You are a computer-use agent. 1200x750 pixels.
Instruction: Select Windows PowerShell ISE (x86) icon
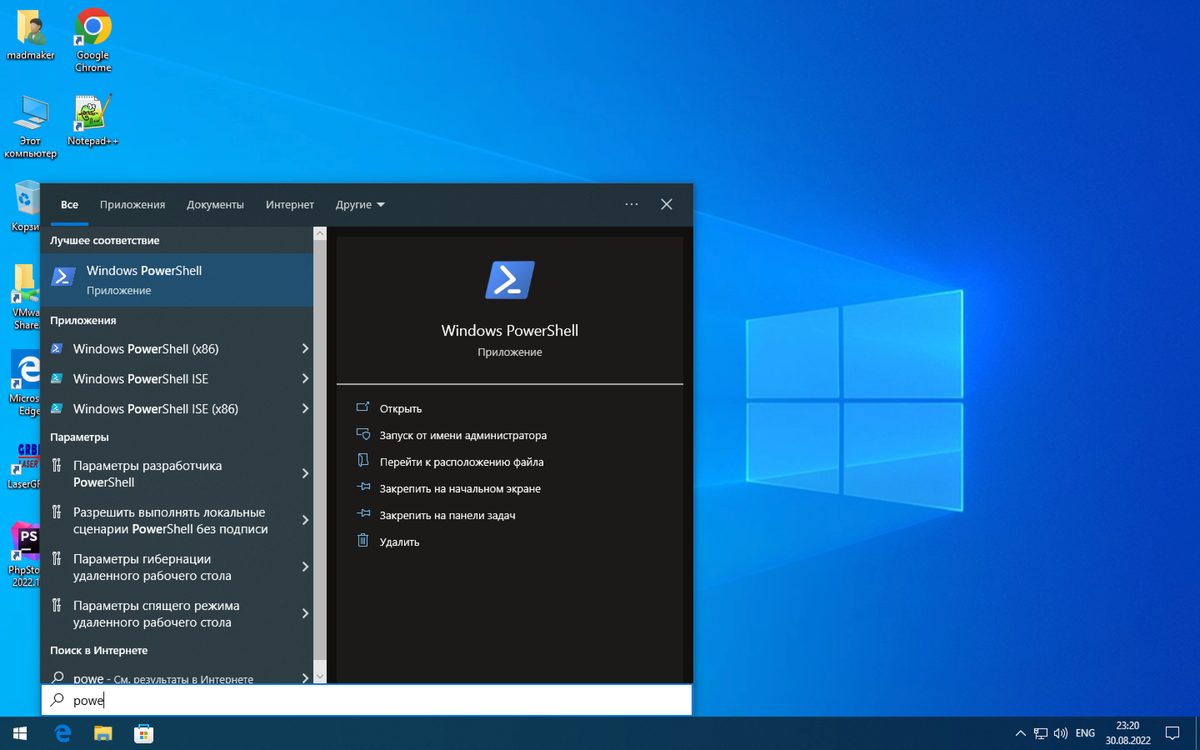[57, 409]
